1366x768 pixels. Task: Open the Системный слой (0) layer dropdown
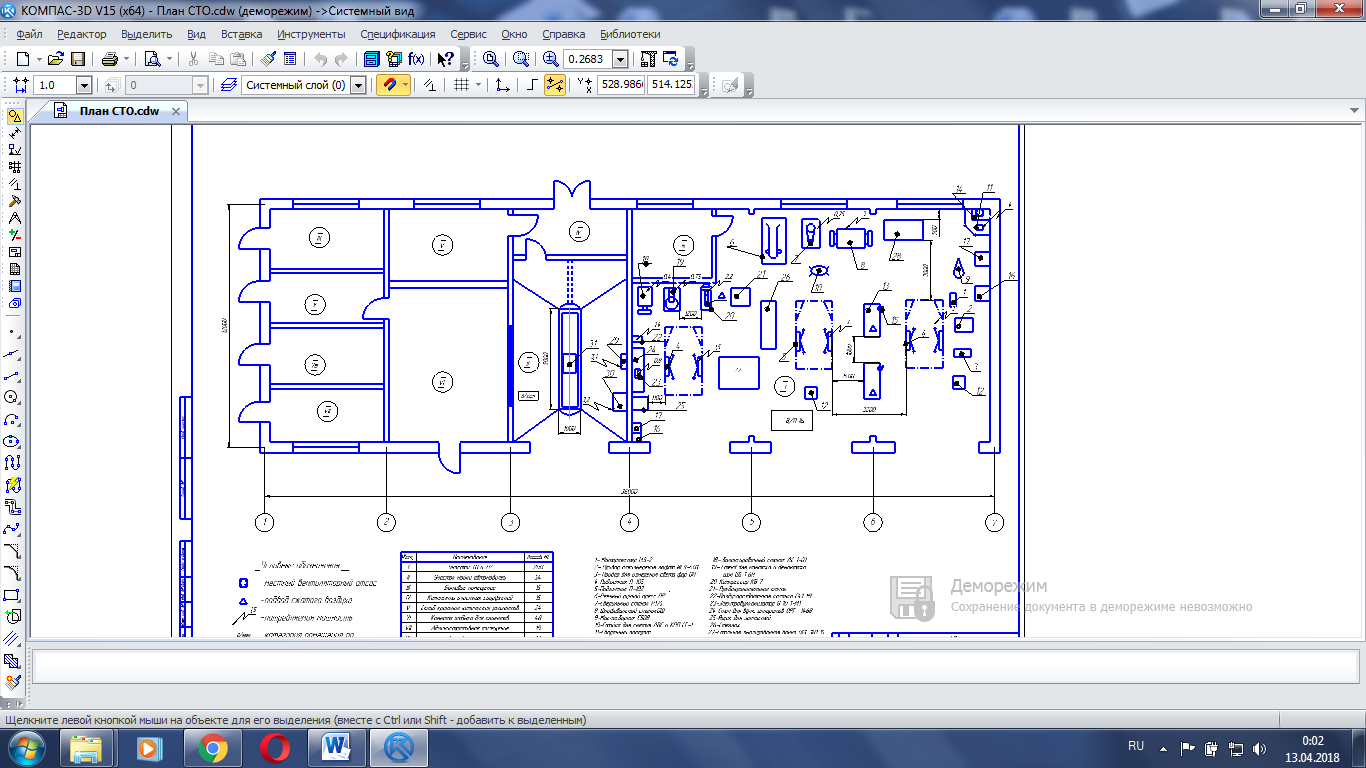359,86
